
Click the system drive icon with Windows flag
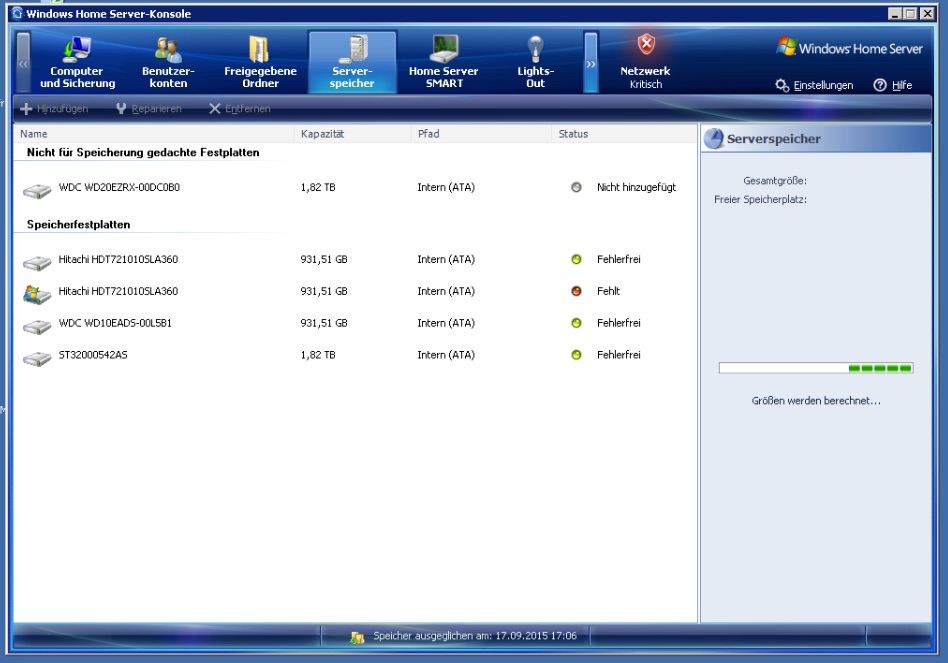click(x=37, y=294)
